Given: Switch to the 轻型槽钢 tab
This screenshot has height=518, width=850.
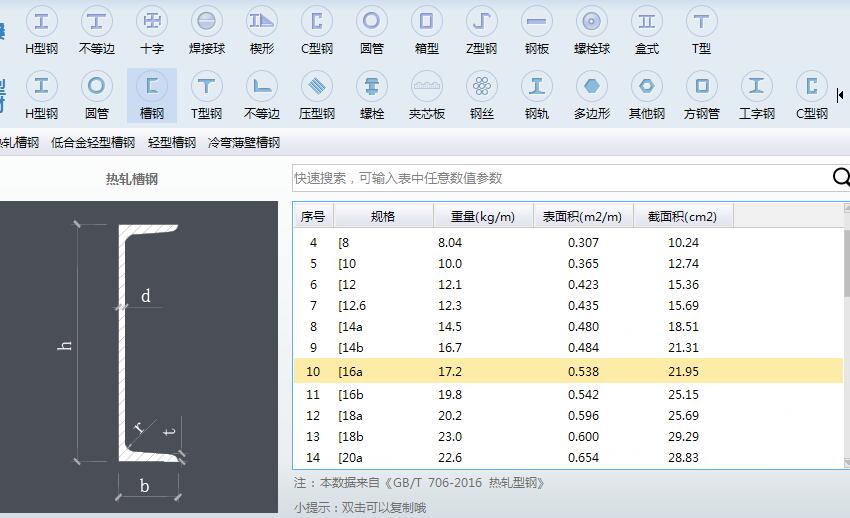Looking at the screenshot, I should click(x=171, y=143).
